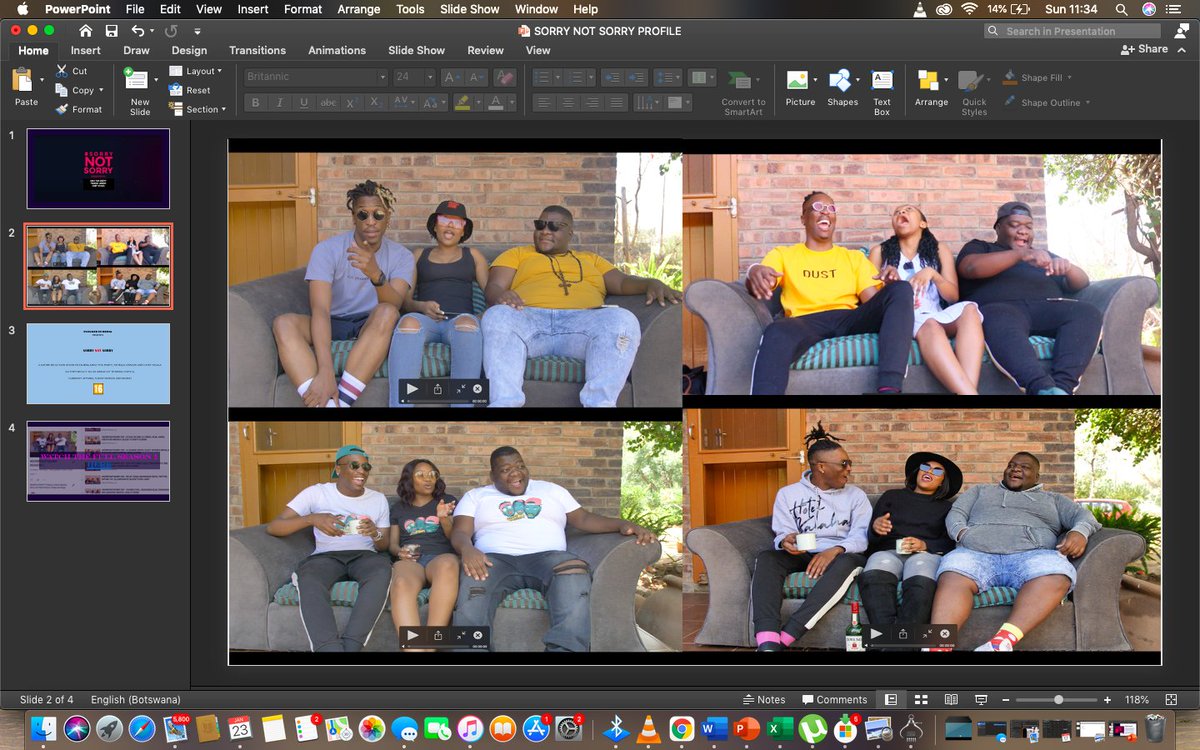The width and height of the screenshot is (1200, 750).
Task: Toggle strikethrough text formatting
Action: click(328, 103)
